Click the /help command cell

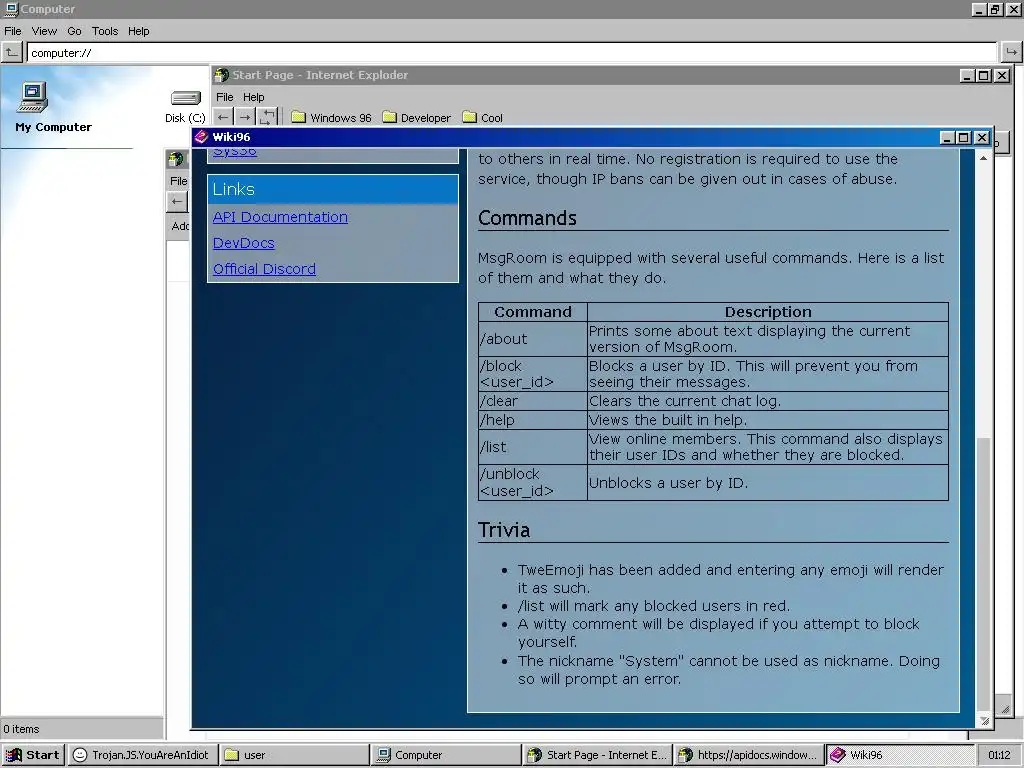tap(532, 420)
